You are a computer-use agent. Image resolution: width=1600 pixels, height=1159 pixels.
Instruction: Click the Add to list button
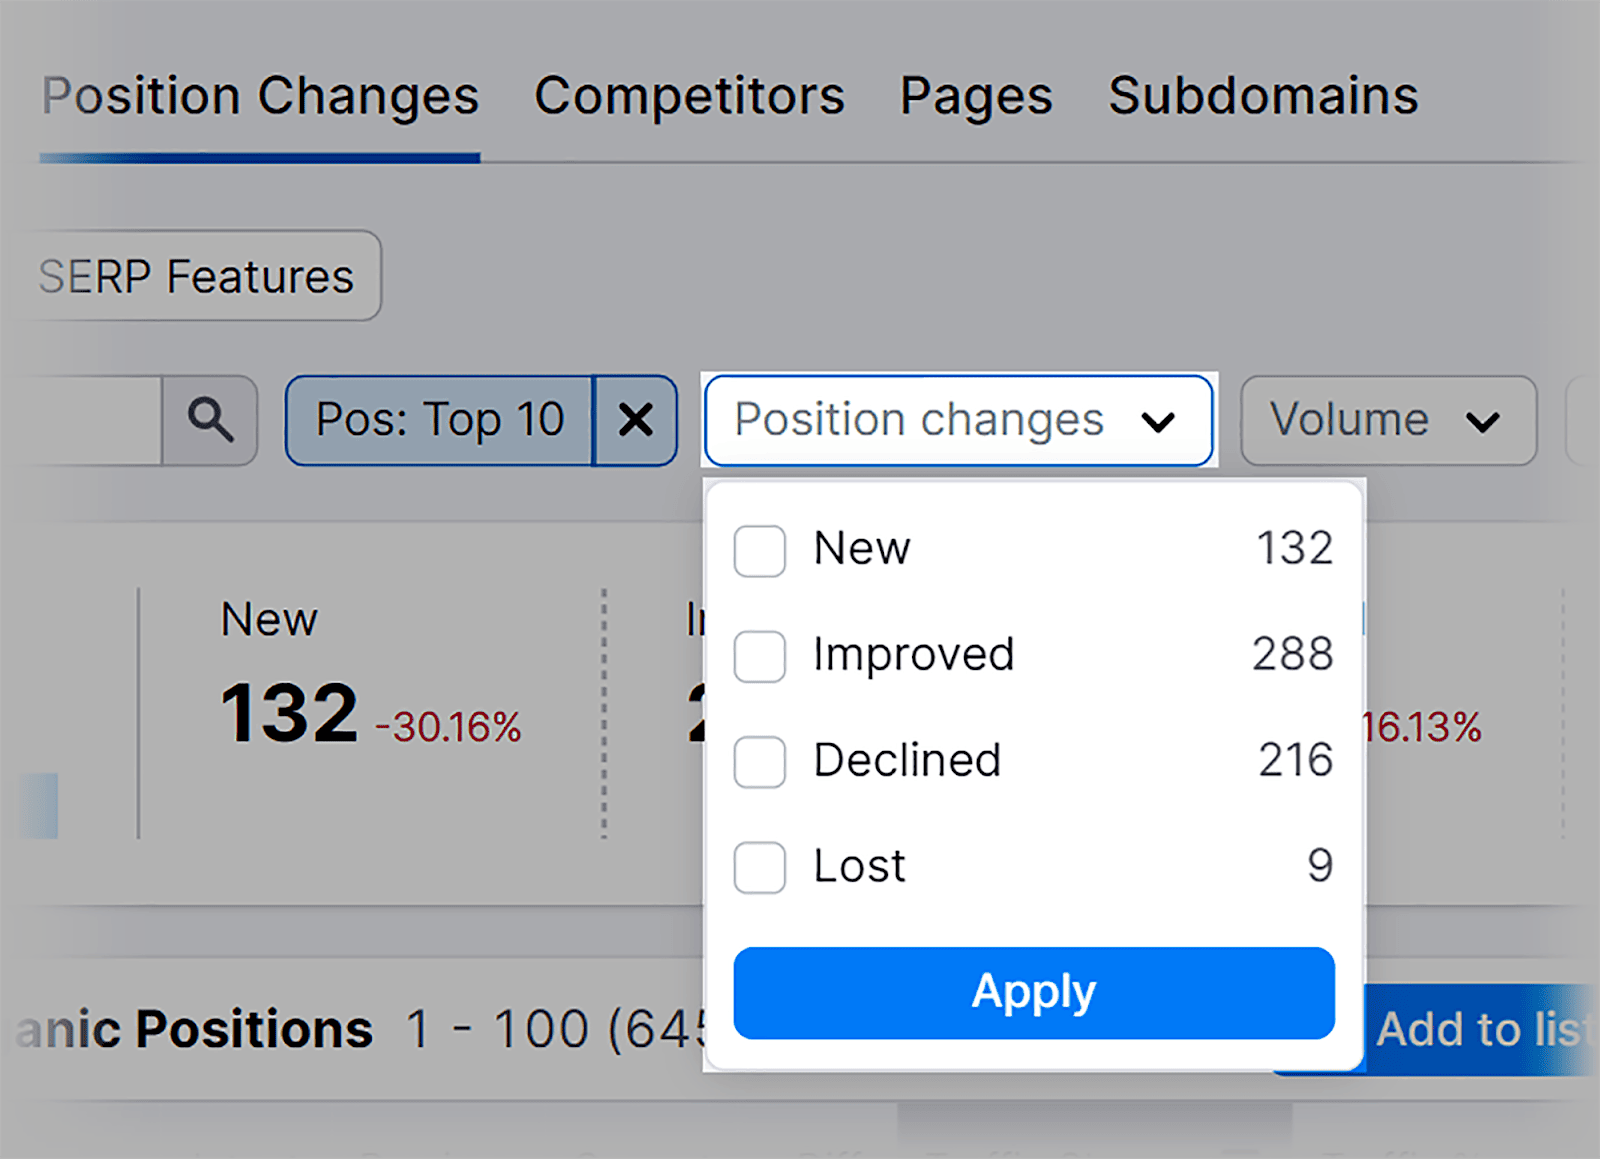click(x=1480, y=1030)
